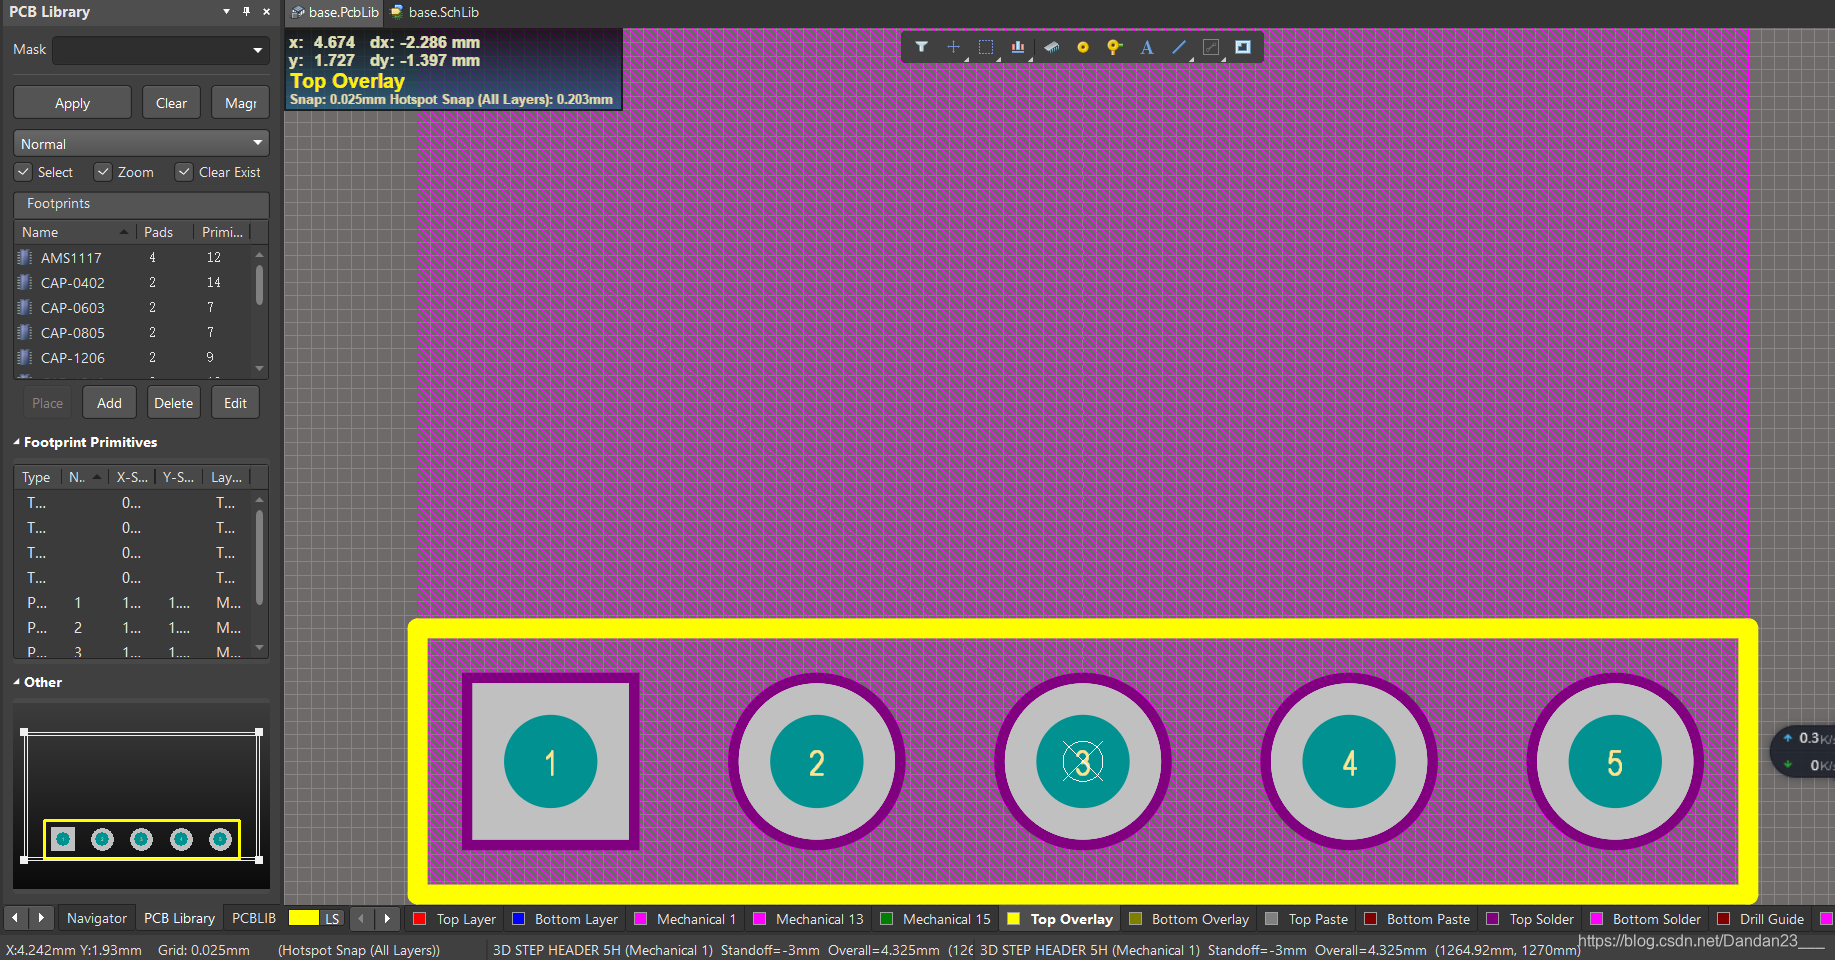Pin the PCB Library panel
Screen dimensions: 1835x960
click(x=246, y=11)
